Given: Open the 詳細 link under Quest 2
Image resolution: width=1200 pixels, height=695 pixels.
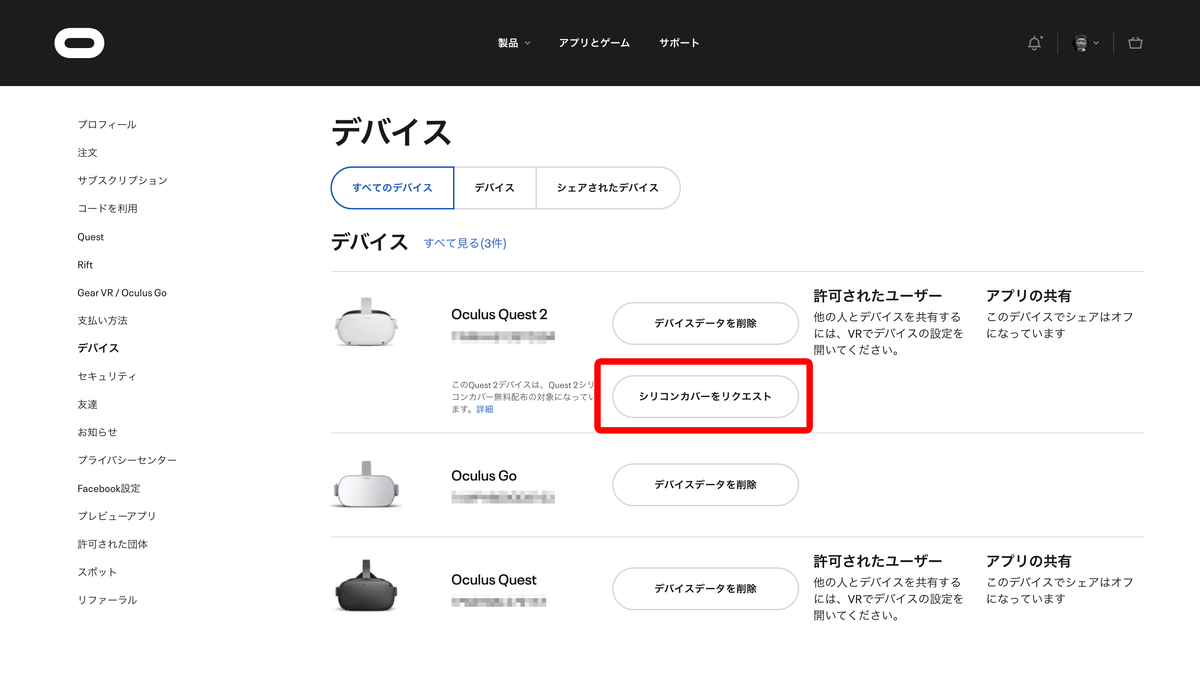Looking at the screenshot, I should pyautogui.click(x=484, y=410).
